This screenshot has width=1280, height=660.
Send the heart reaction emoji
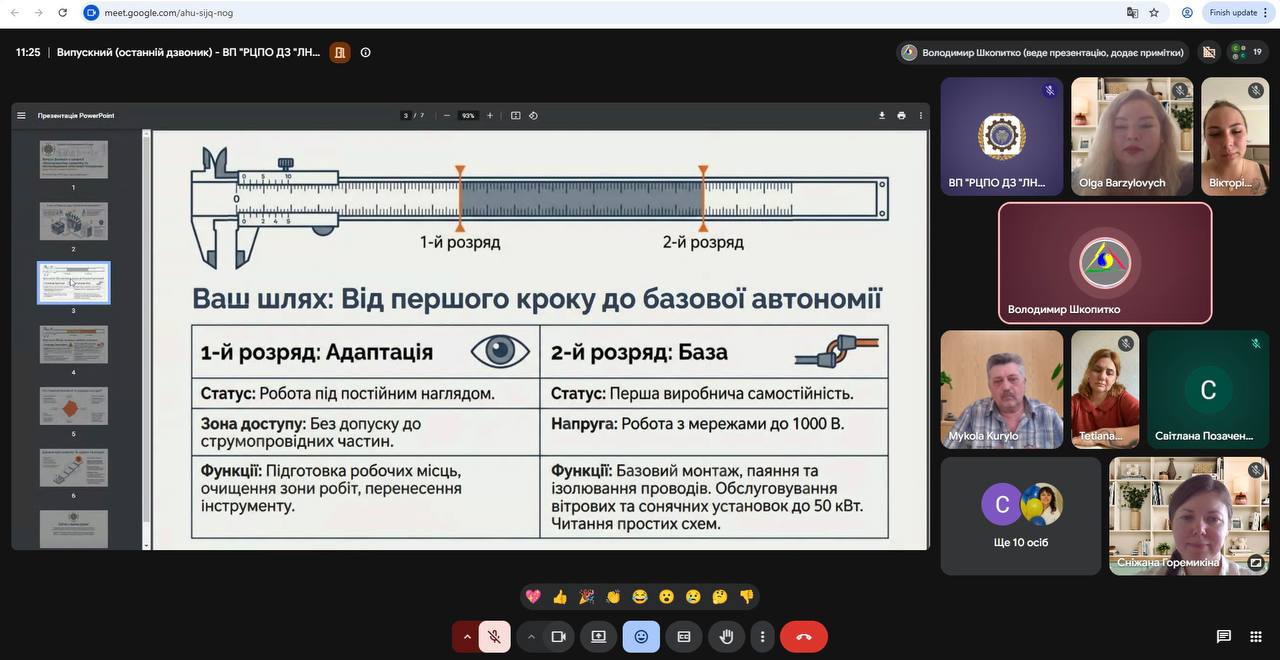tap(533, 597)
